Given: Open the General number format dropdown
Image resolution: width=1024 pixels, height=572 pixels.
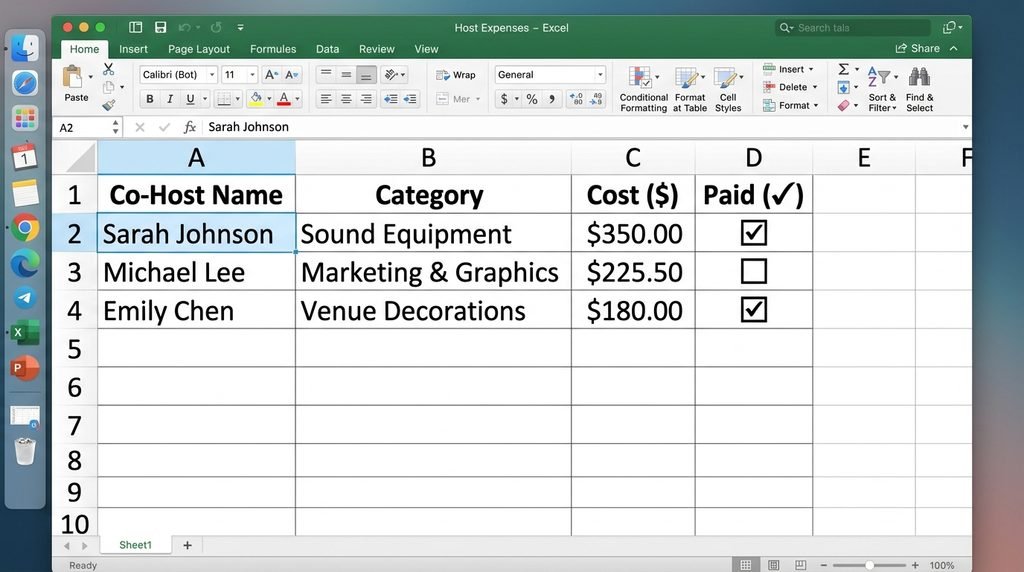Looking at the screenshot, I should click(600, 75).
